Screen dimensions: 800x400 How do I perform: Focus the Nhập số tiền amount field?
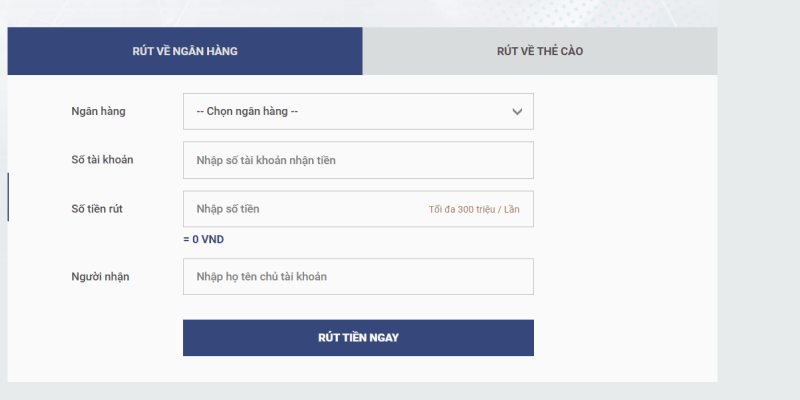pyautogui.click(x=300, y=209)
